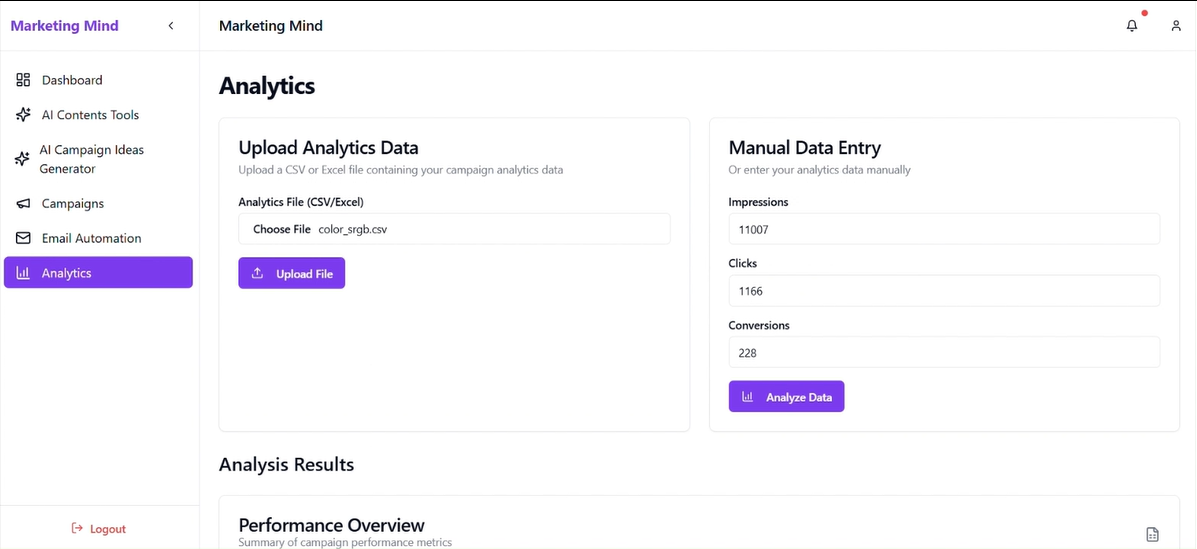Collapse the sidebar with the chevron arrow

171,26
